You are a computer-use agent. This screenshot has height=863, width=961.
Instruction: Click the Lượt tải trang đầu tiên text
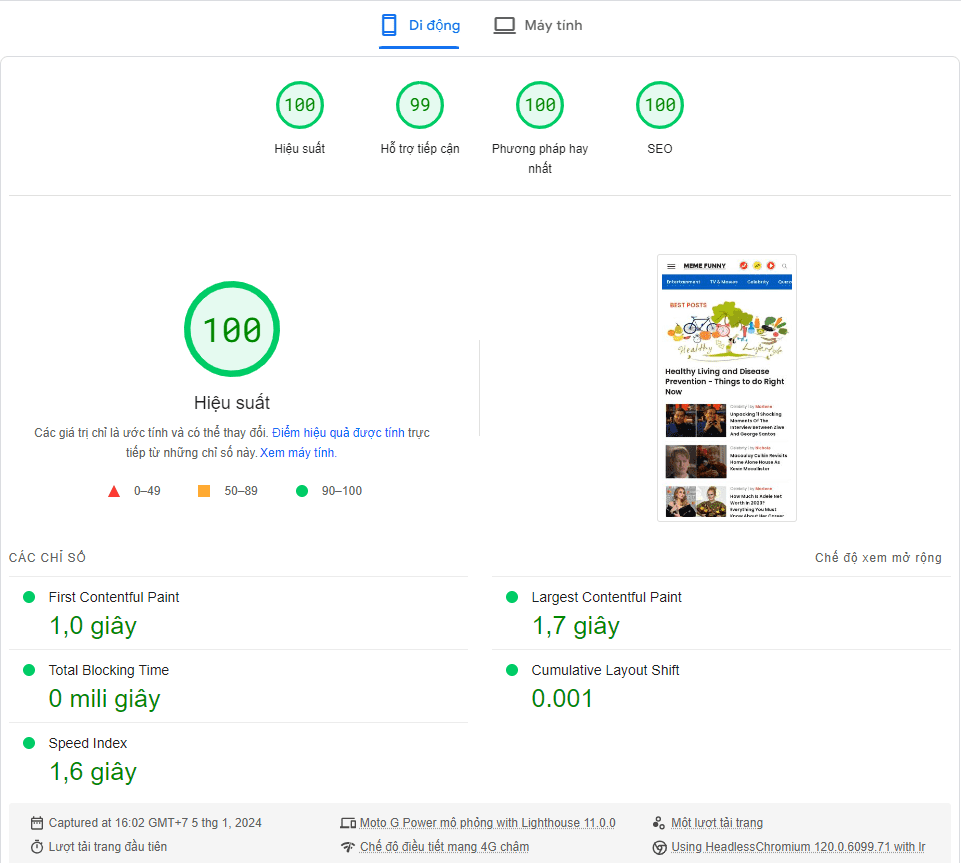pos(108,846)
